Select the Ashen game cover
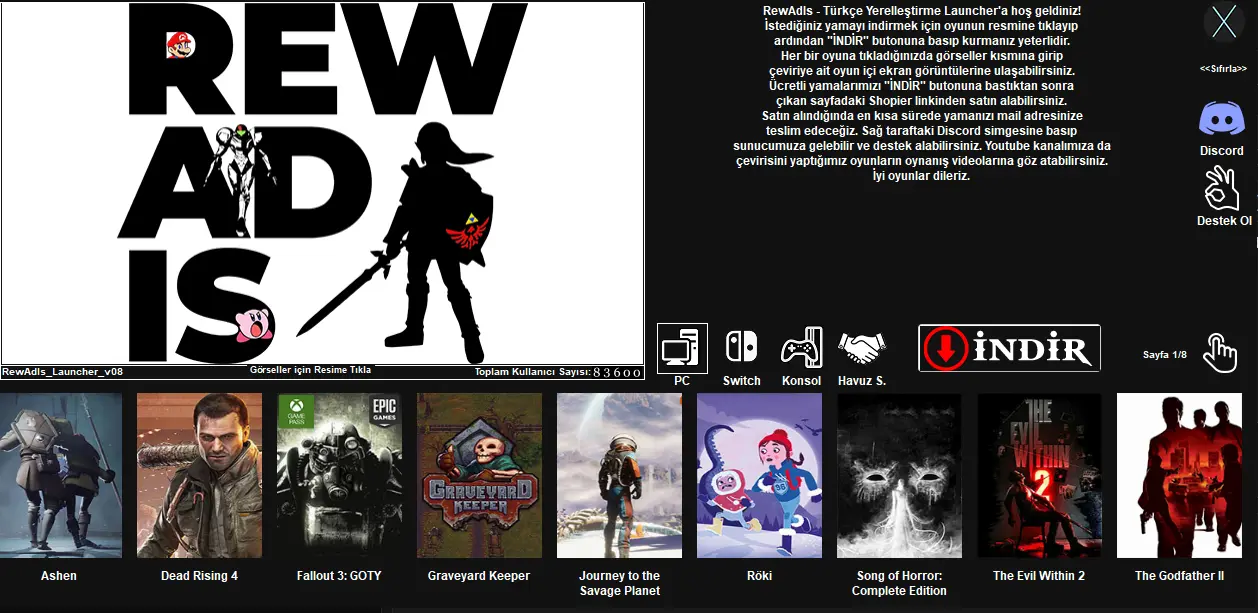1258x613 pixels. (x=60, y=475)
